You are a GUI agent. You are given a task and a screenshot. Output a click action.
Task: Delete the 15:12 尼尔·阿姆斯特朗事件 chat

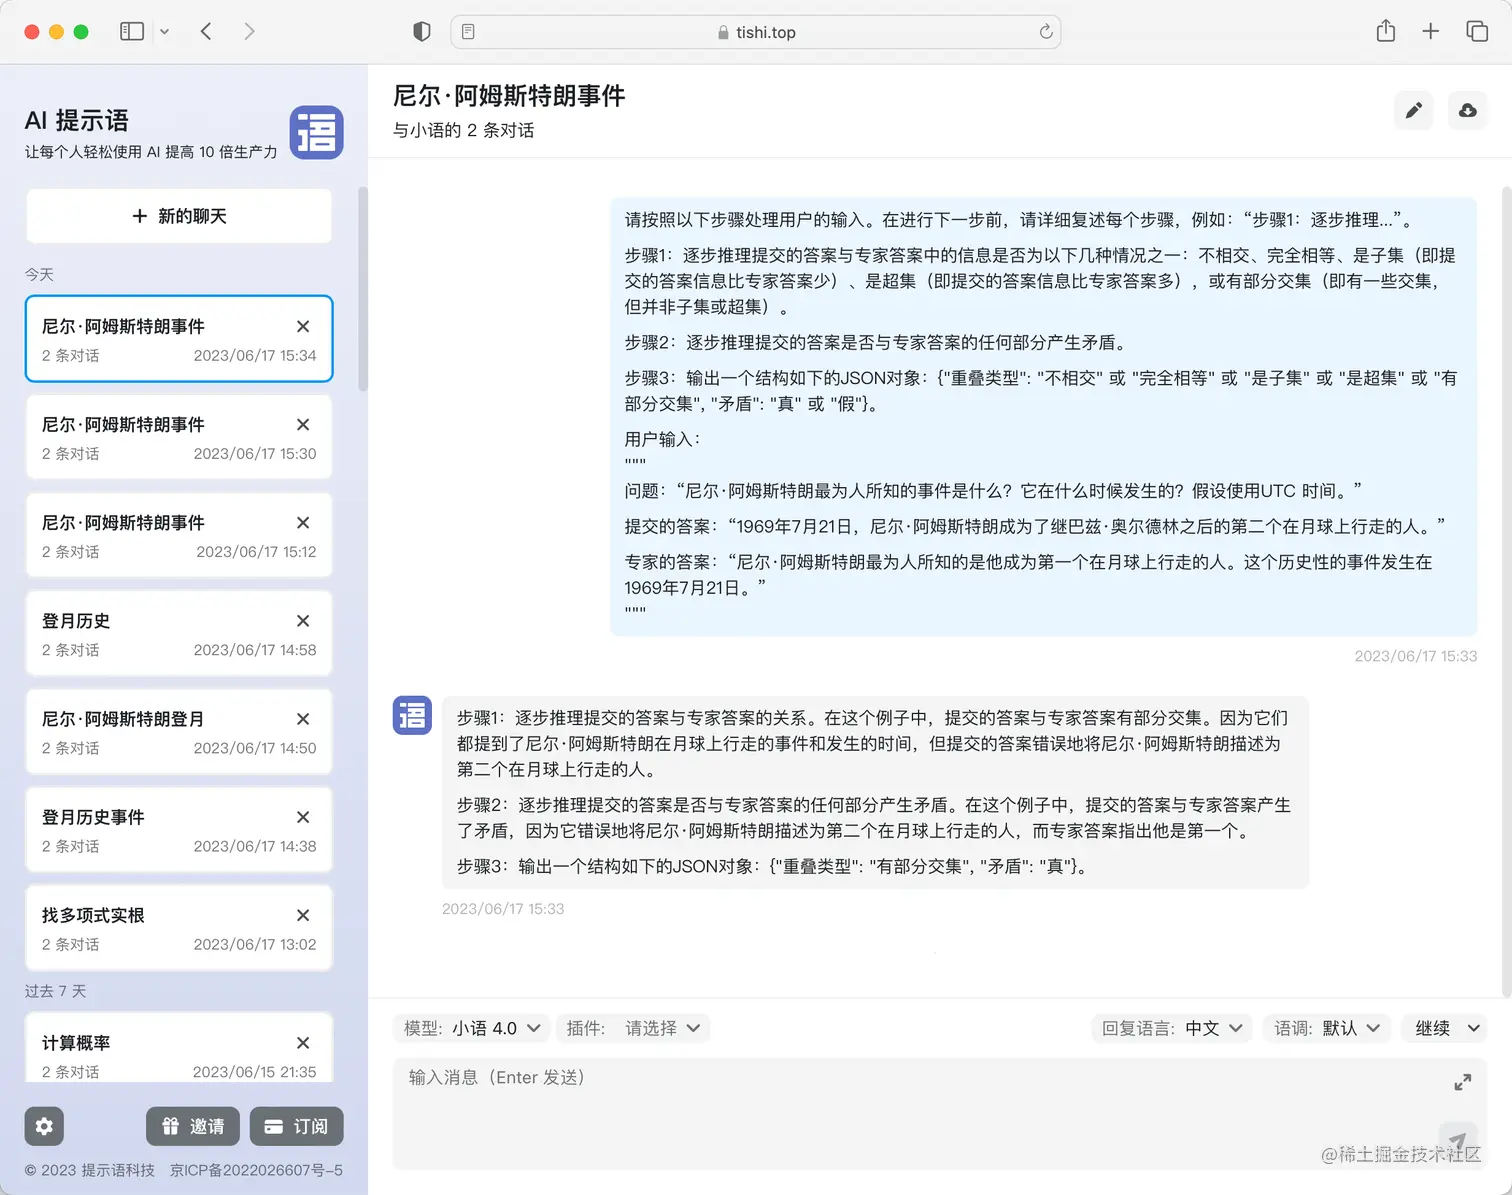[x=303, y=522]
